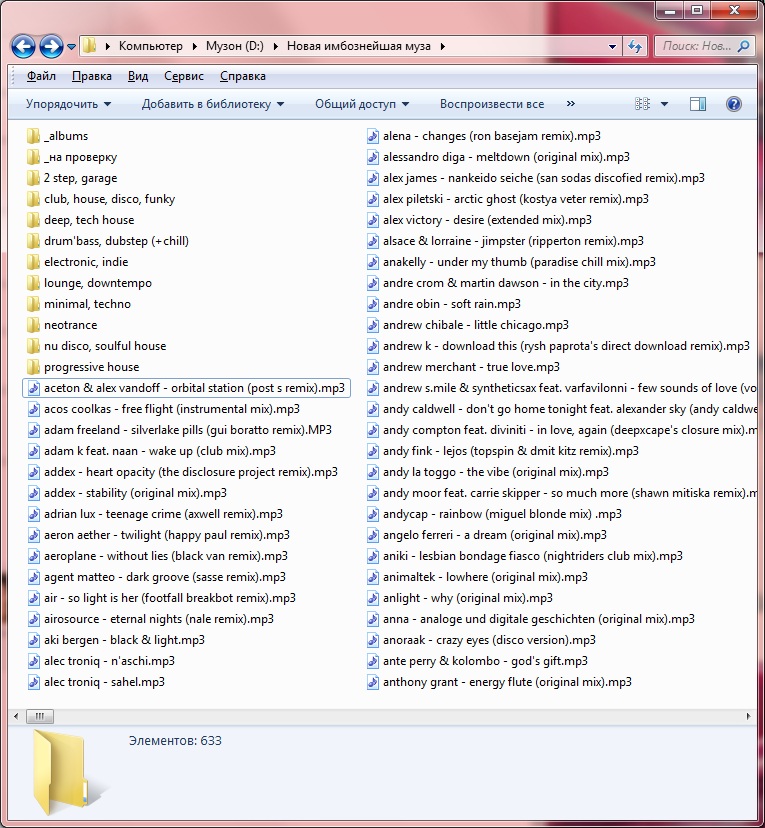Expand breadcrumb arrow after Музон (D:)
This screenshot has width=765, height=828.
[x=276, y=46]
